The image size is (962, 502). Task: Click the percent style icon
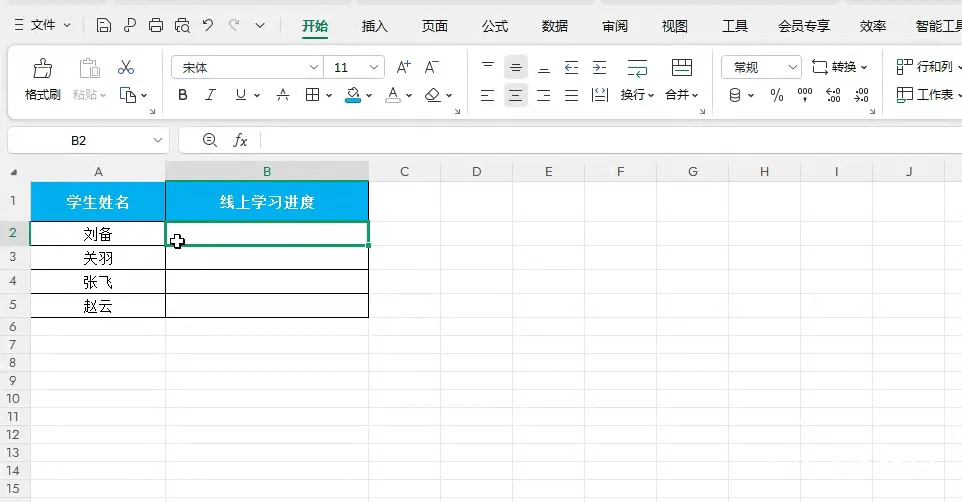777,95
